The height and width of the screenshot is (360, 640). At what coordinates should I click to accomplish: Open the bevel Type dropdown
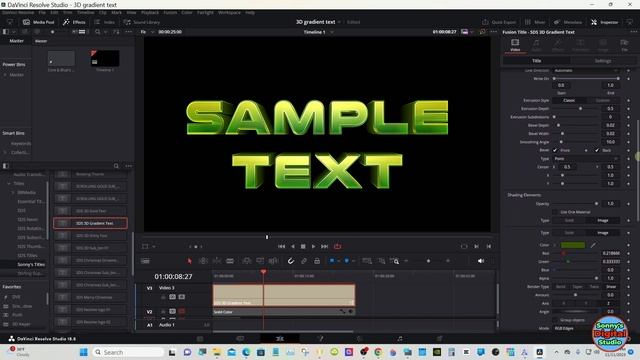[586, 158]
